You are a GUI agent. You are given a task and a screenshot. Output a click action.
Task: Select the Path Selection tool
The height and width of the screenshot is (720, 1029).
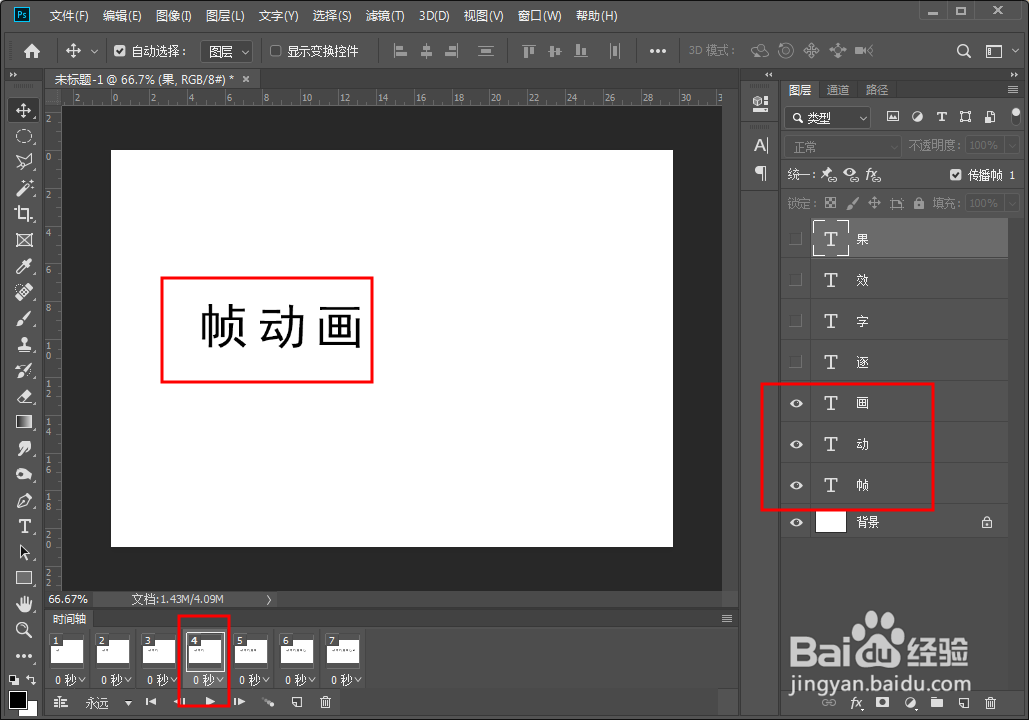24,552
